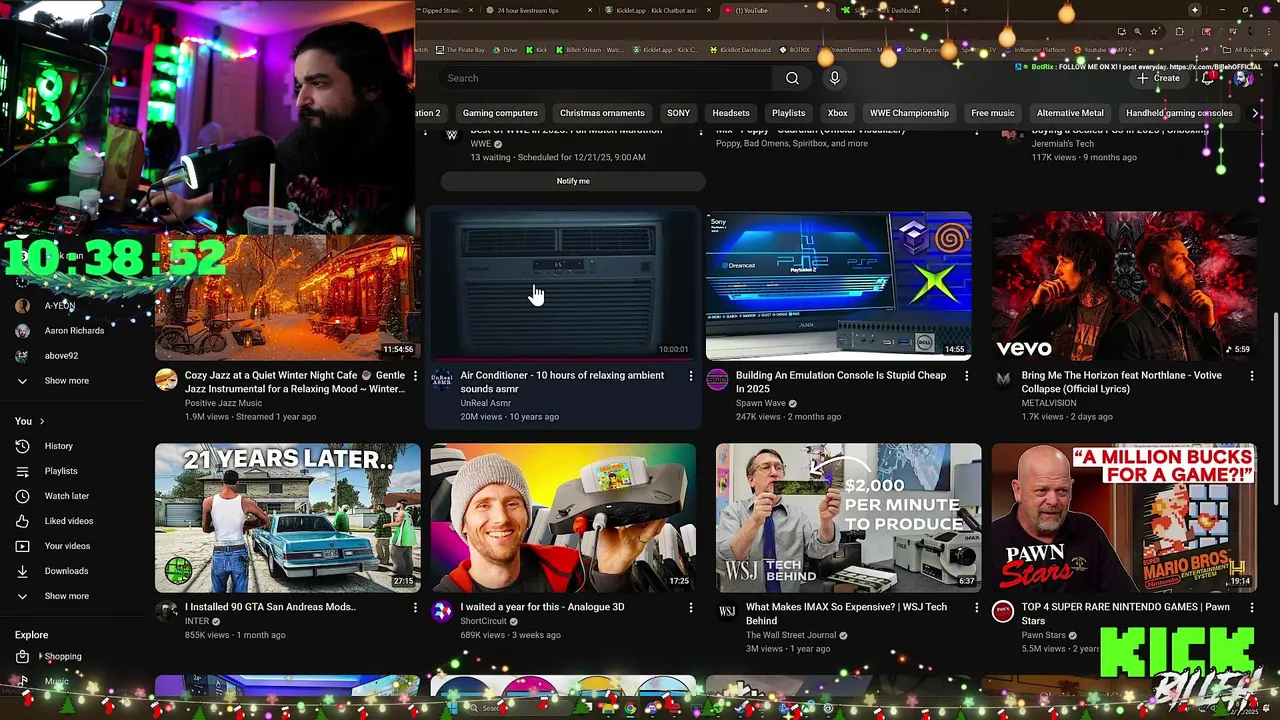Click Positive Jazz Music channel avatar

tap(166, 380)
